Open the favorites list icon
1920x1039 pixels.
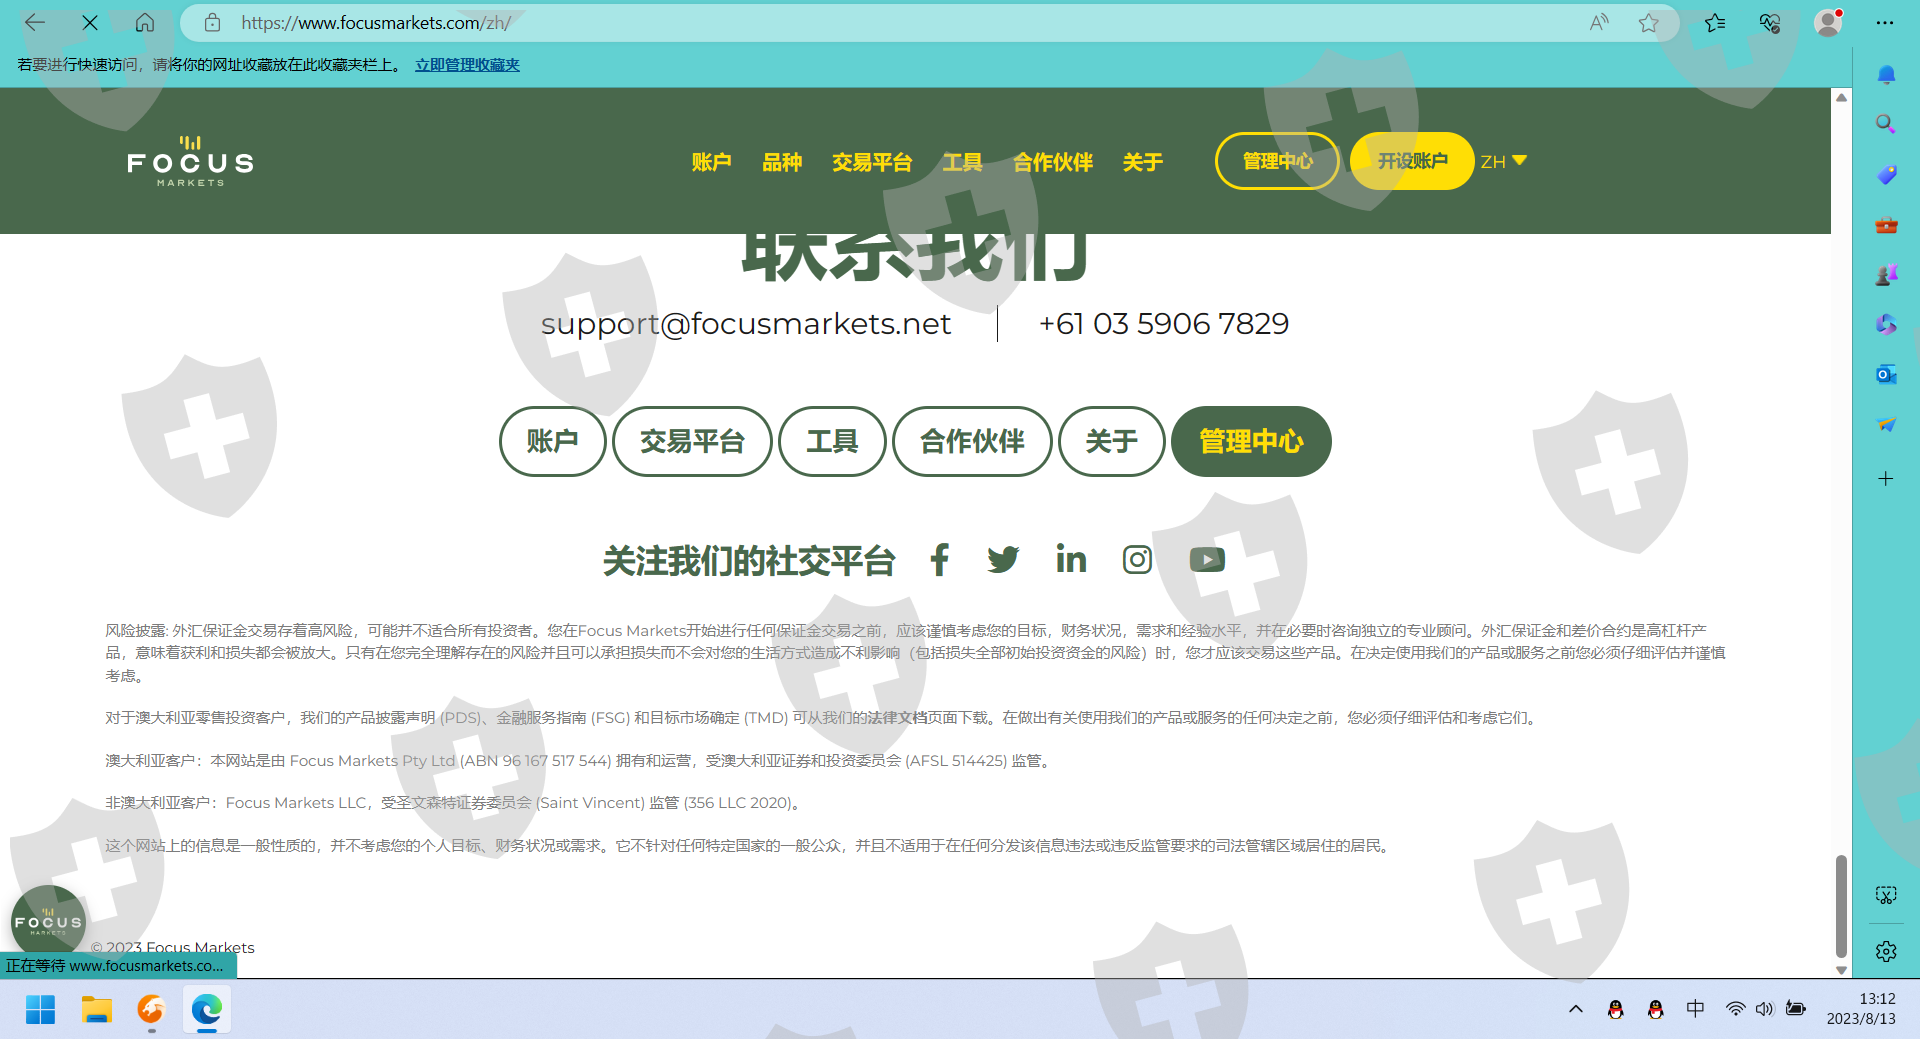pyautogui.click(x=1715, y=23)
